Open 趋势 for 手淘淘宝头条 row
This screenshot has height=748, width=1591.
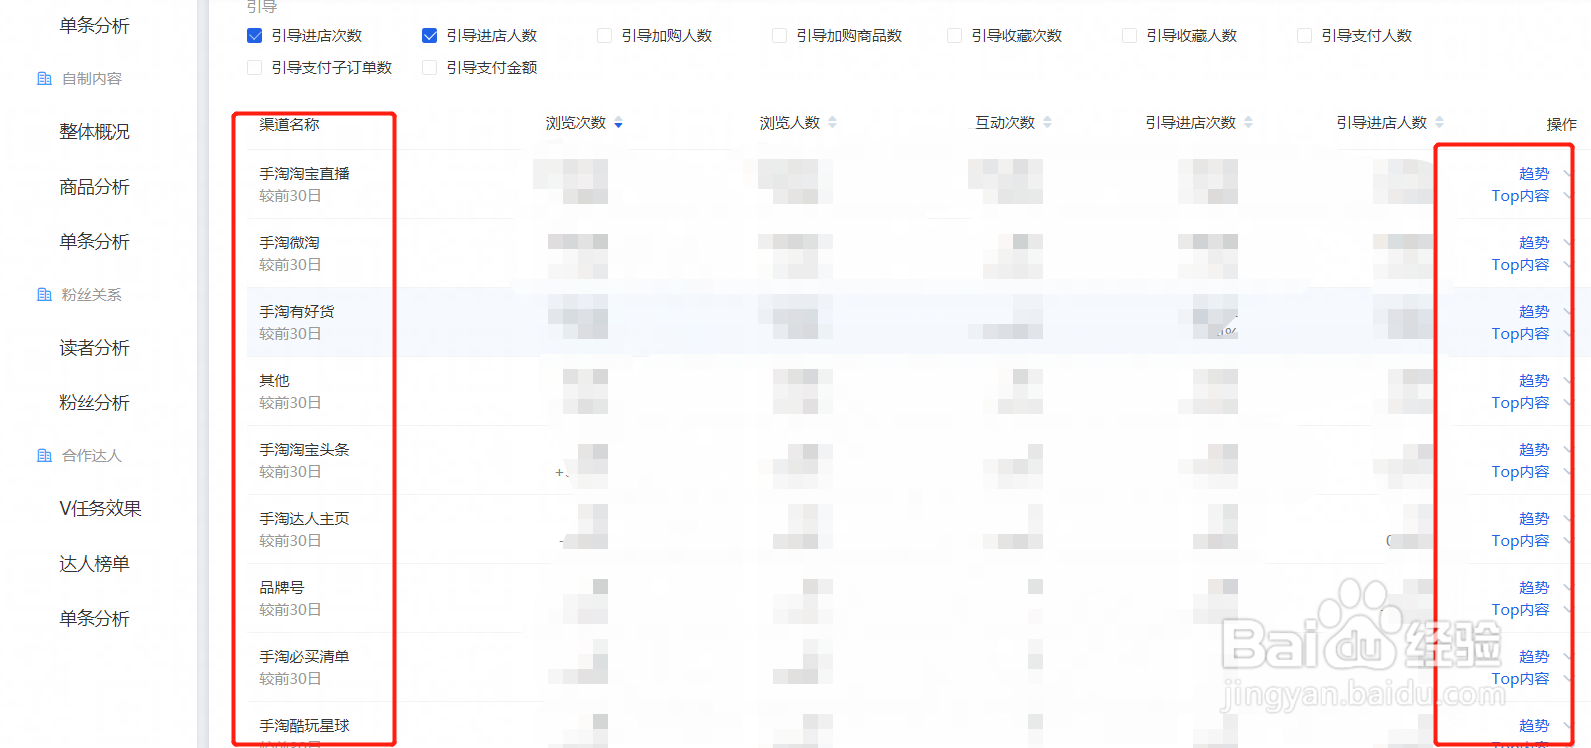(x=1534, y=450)
